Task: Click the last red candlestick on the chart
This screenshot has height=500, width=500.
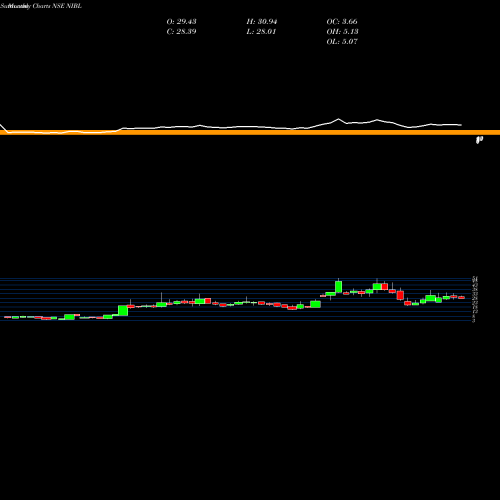Action: click(461, 297)
